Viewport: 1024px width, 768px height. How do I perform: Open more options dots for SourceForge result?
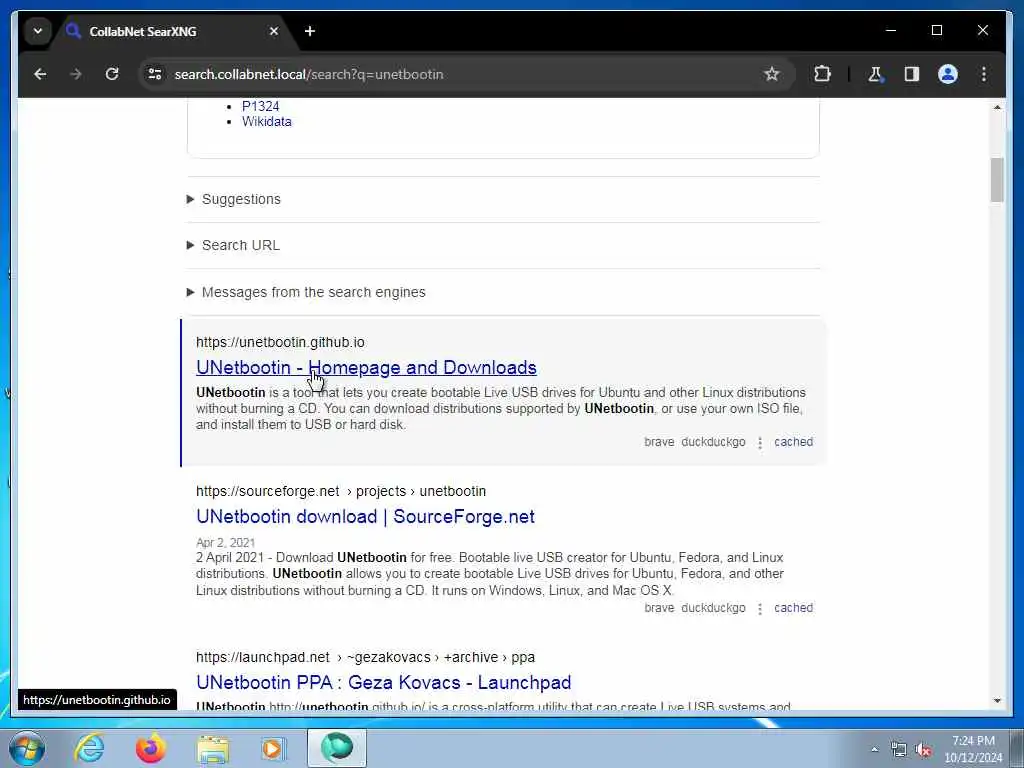point(760,609)
